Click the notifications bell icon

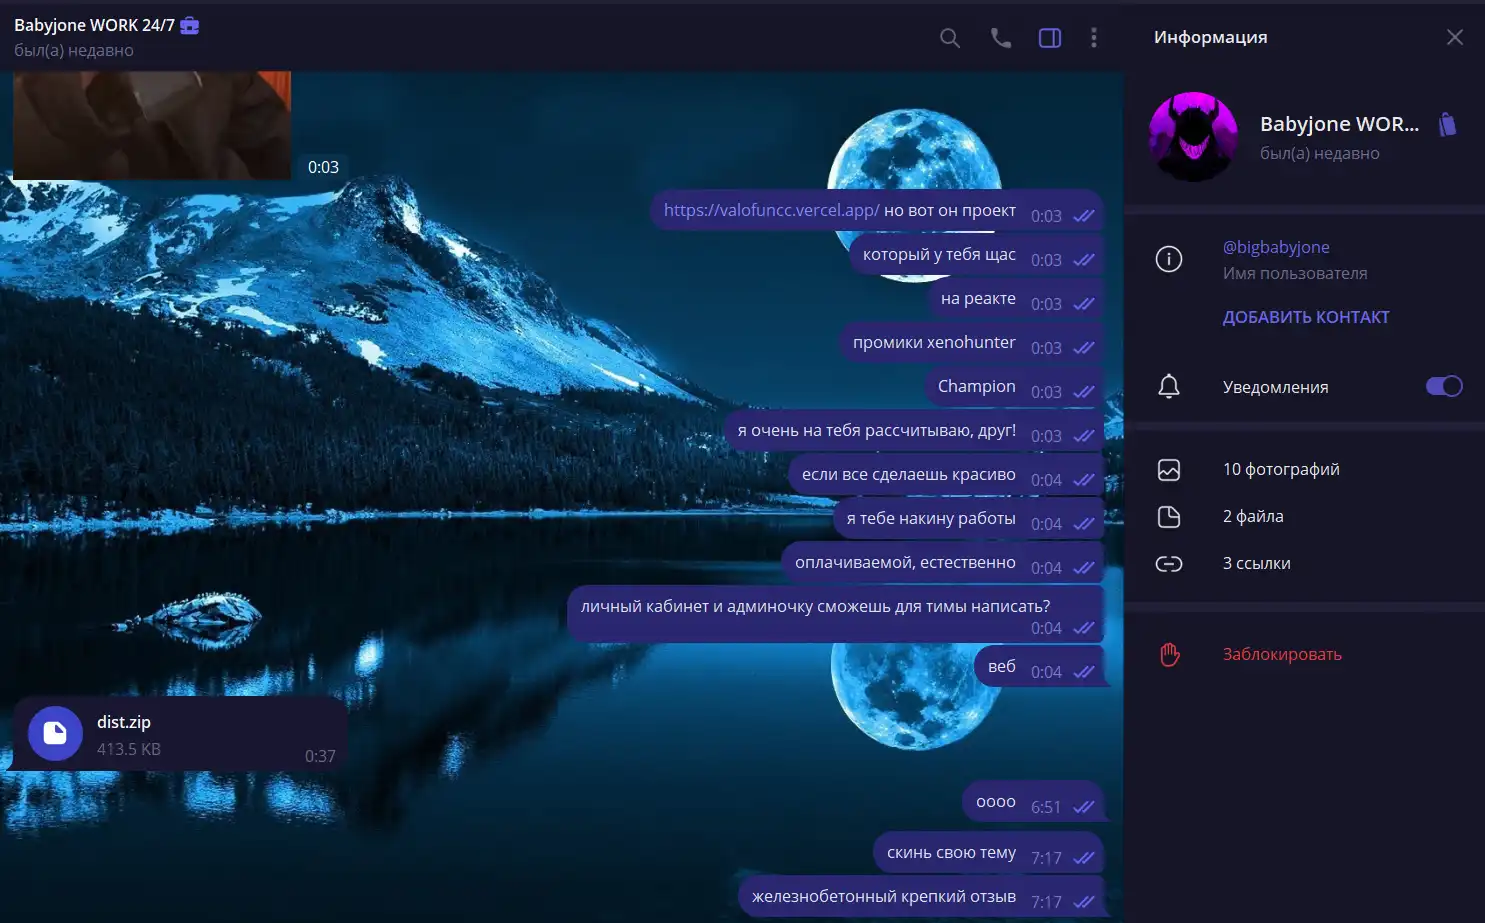click(1169, 387)
